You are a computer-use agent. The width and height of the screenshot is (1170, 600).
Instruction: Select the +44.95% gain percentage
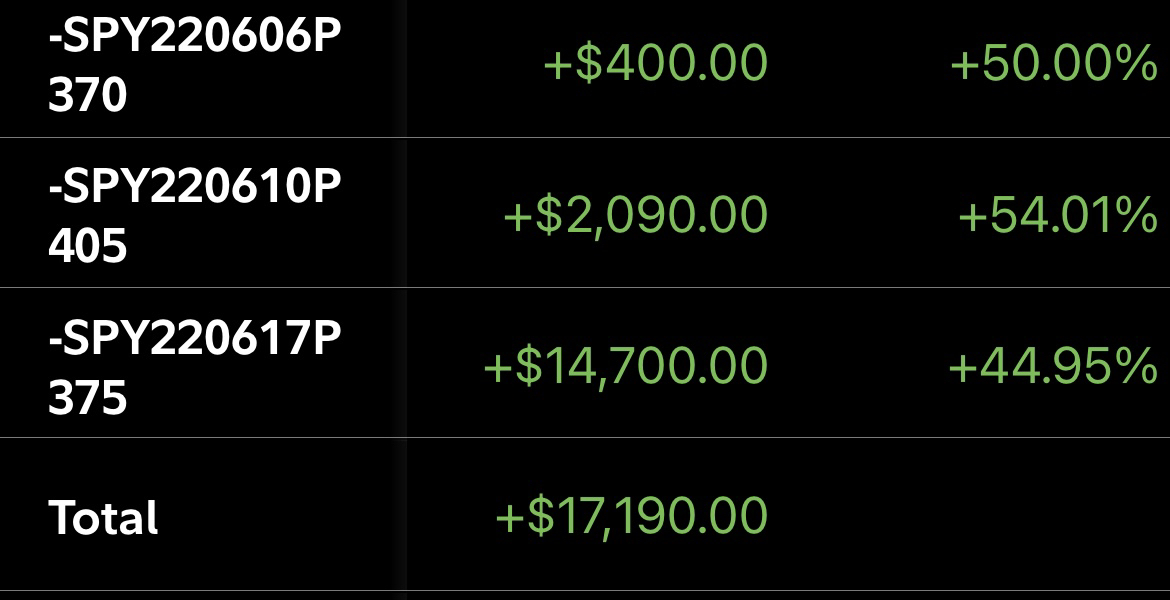1053,367
